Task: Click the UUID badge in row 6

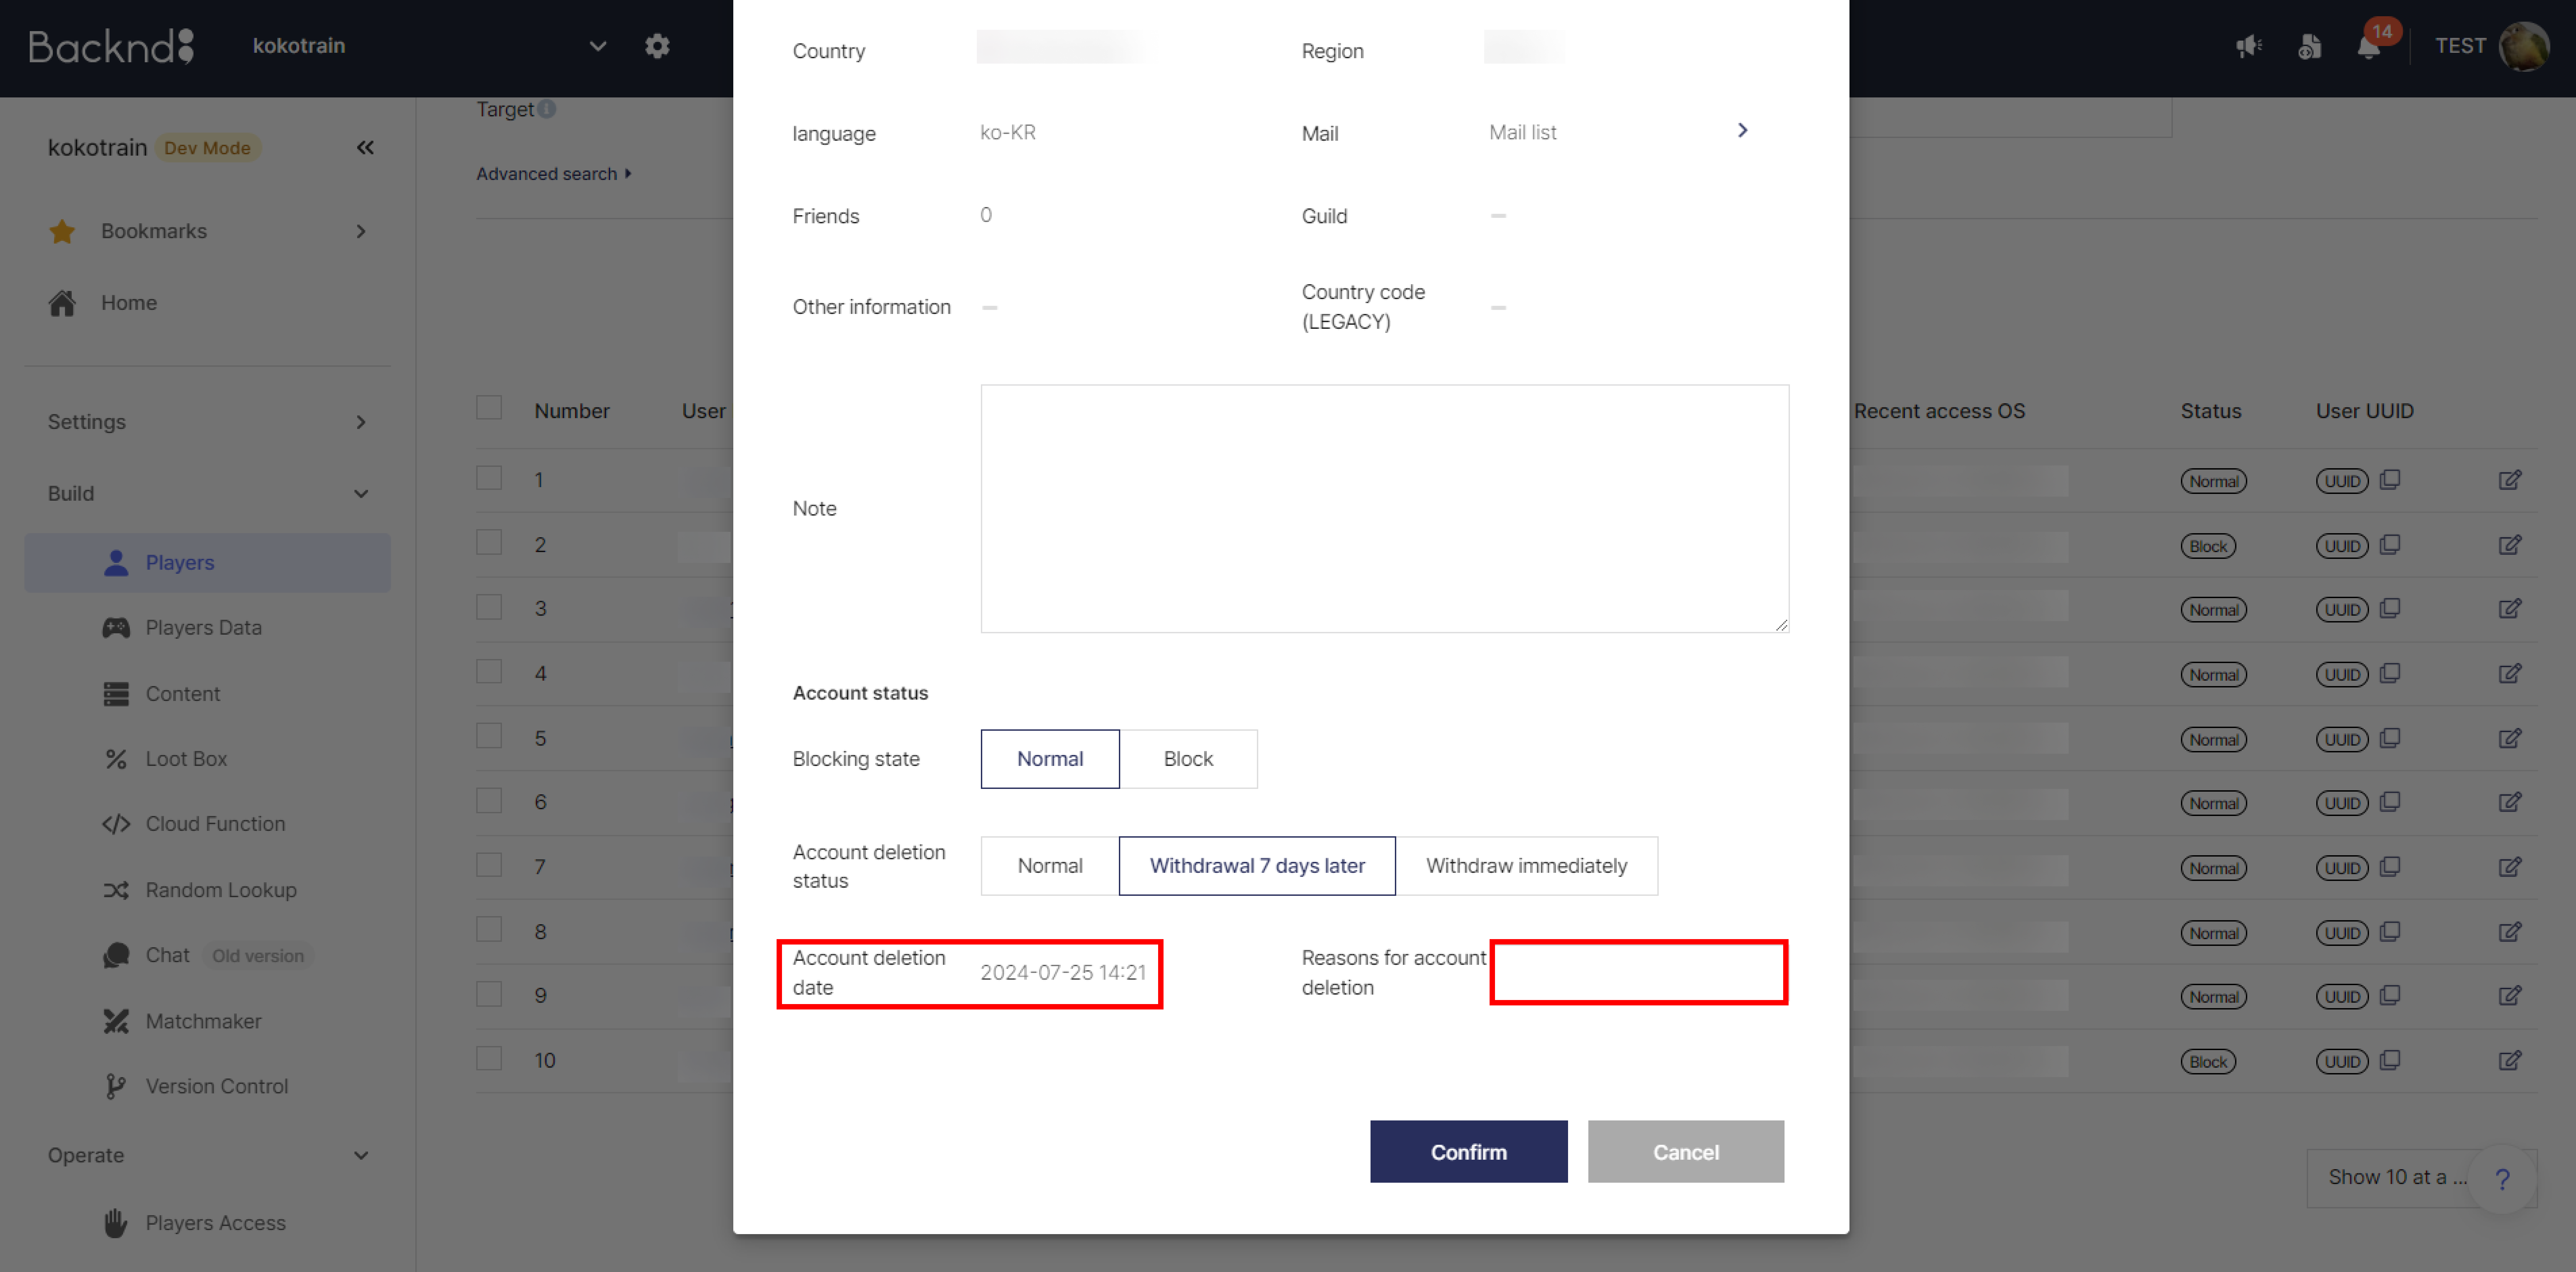Action: click(2342, 803)
